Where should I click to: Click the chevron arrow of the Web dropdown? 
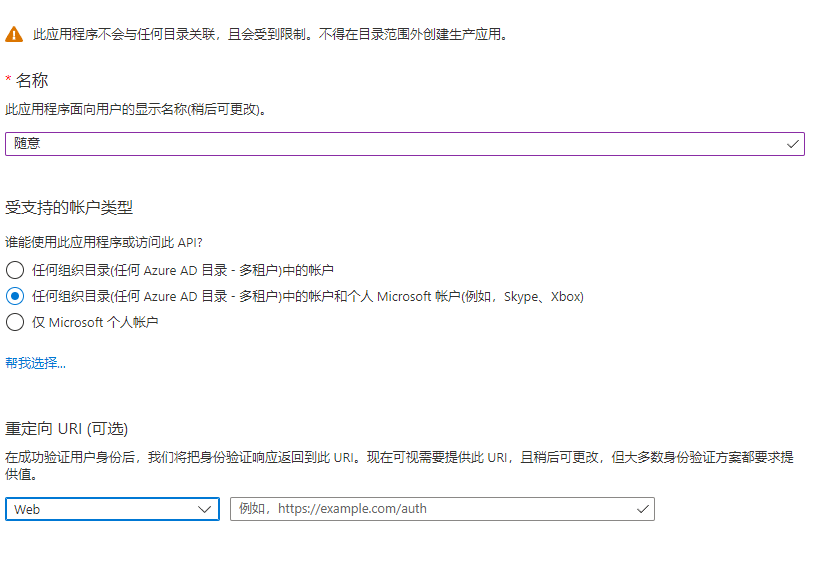[x=206, y=509]
